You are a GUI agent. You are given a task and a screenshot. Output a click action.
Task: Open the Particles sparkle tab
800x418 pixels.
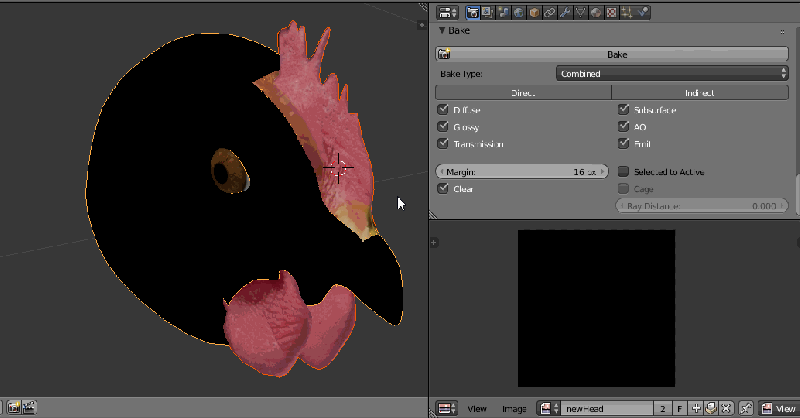(627, 12)
